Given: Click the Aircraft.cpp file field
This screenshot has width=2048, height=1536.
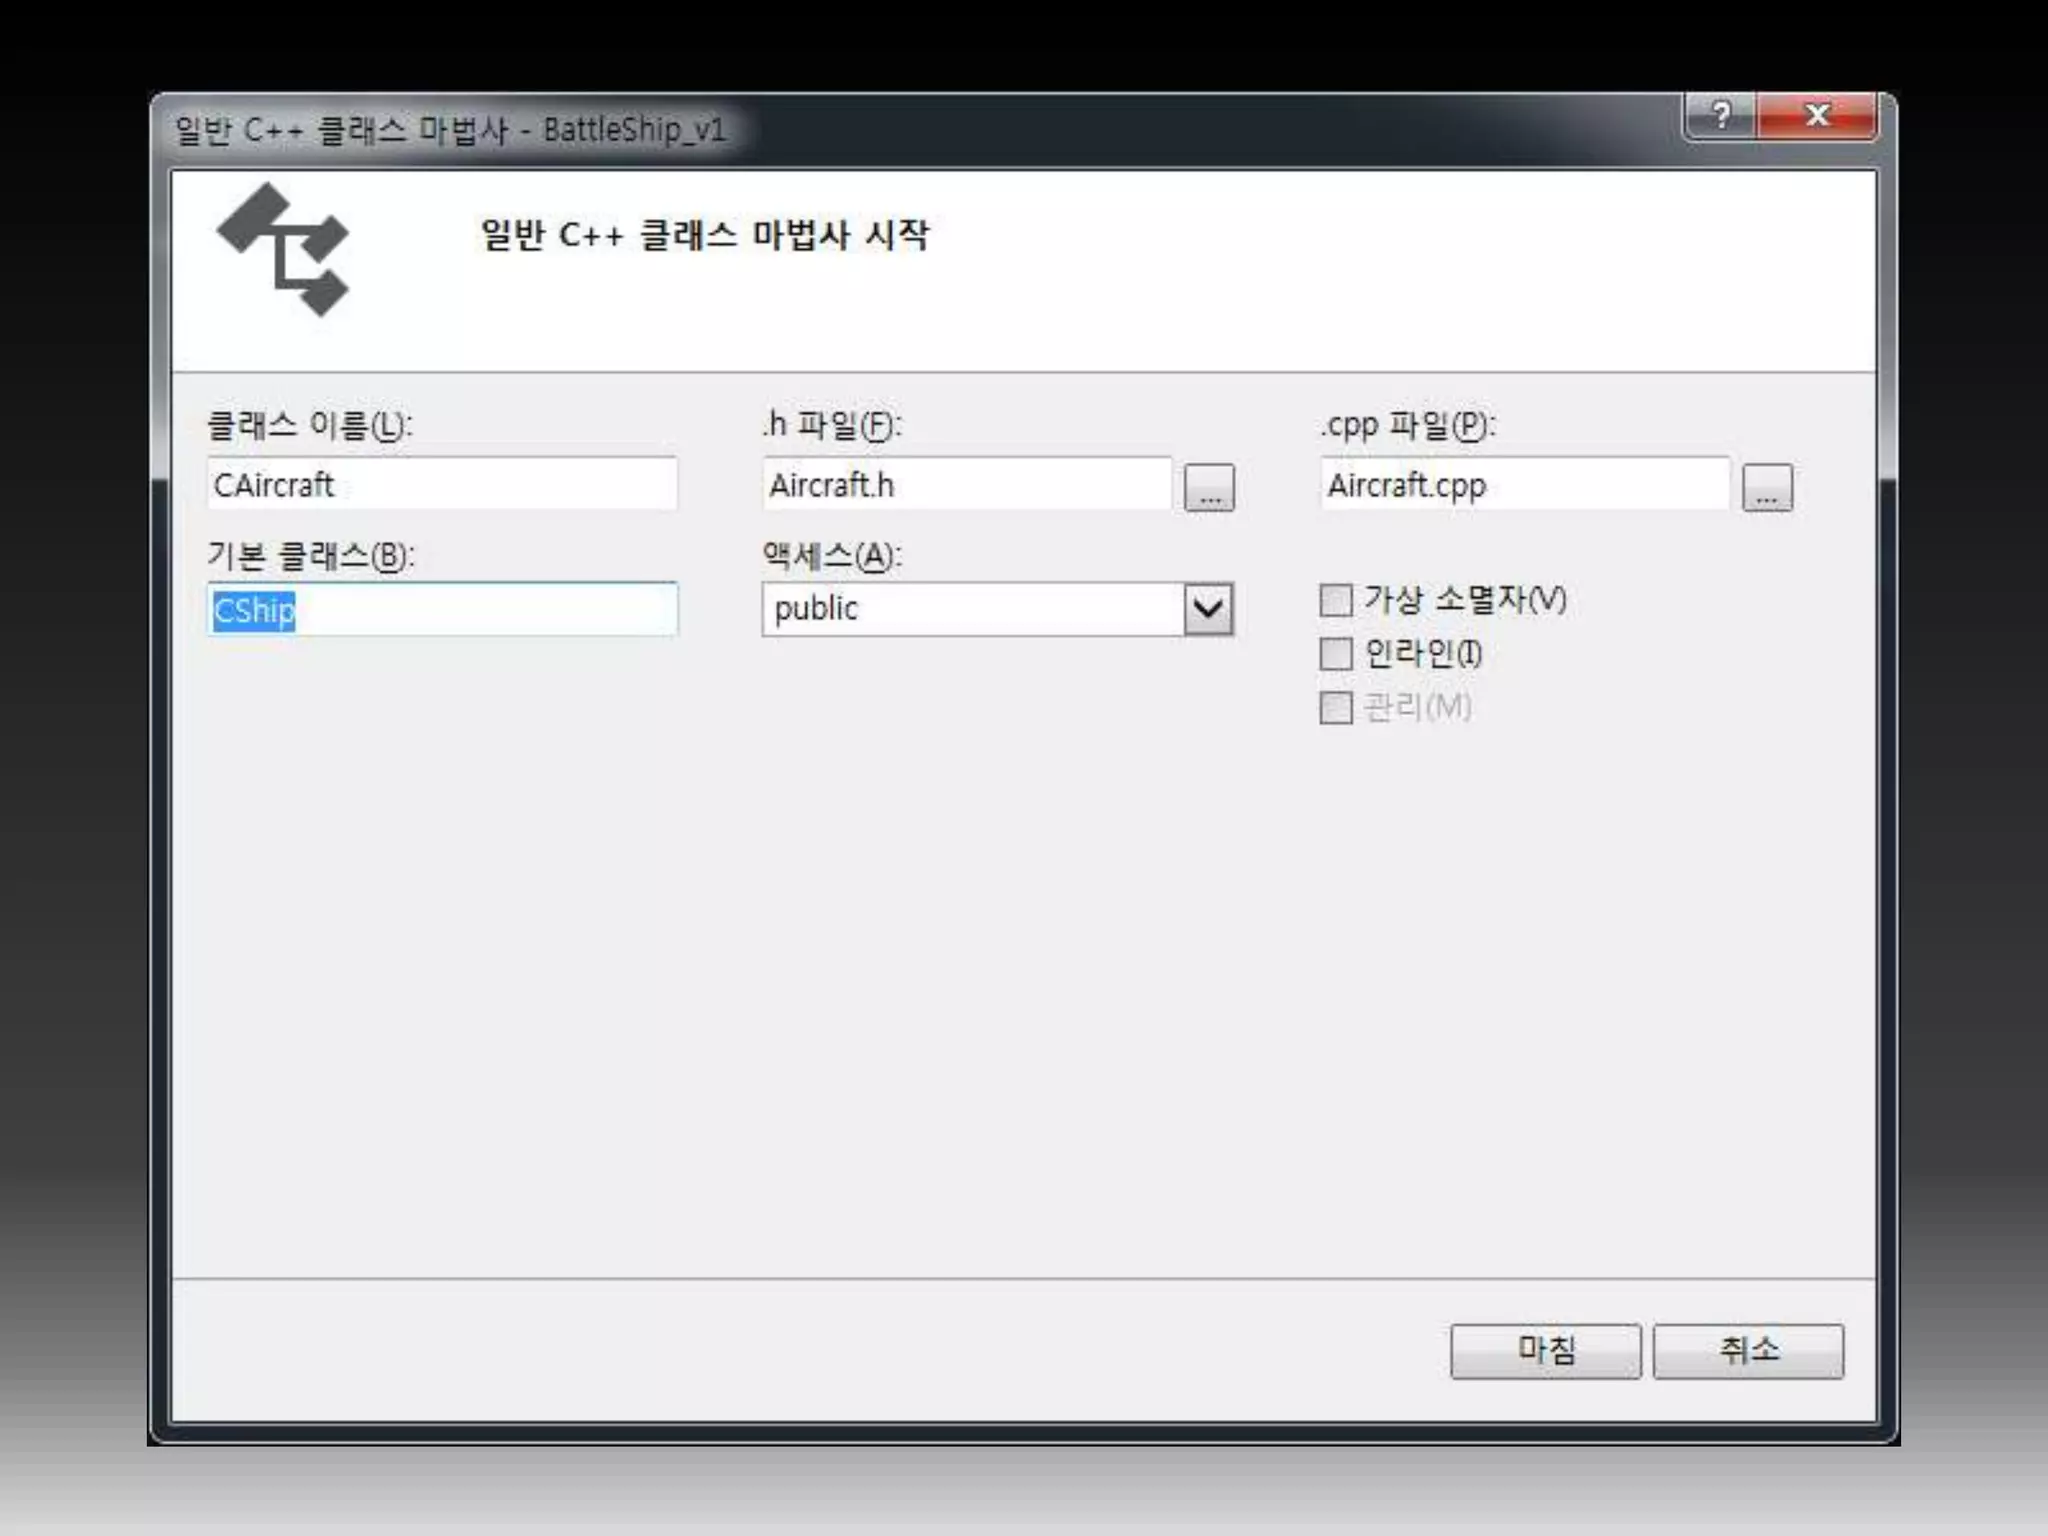Looking at the screenshot, I should 1524,485.
